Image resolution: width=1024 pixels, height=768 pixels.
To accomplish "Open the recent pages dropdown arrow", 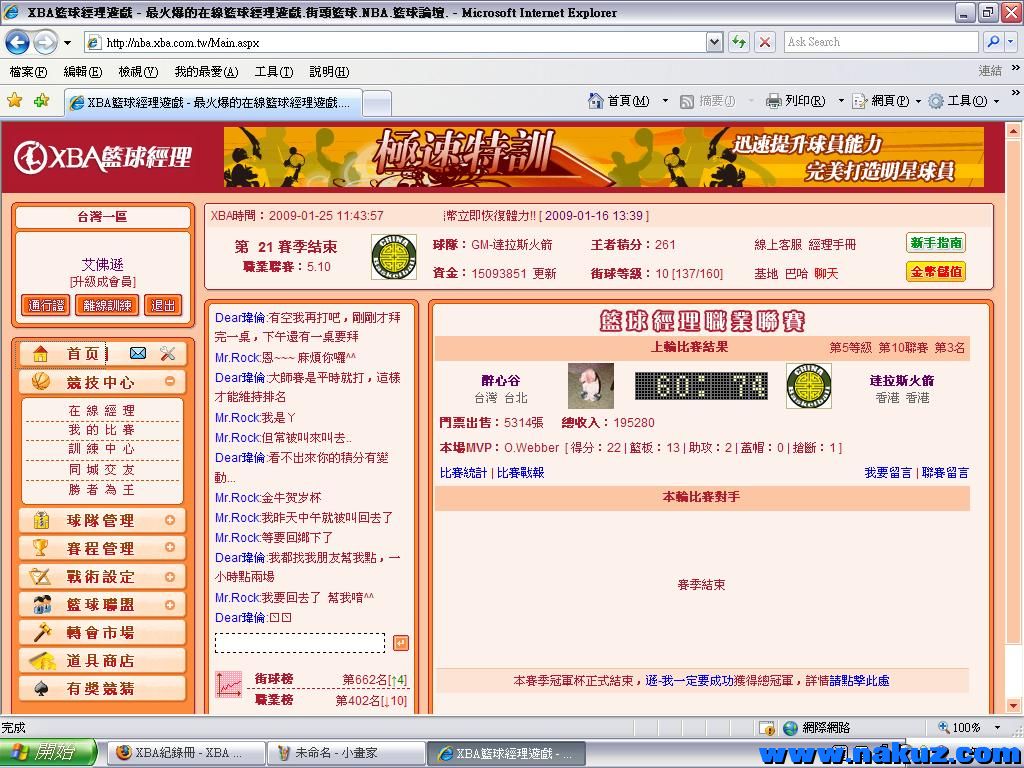I will (67, 43).
